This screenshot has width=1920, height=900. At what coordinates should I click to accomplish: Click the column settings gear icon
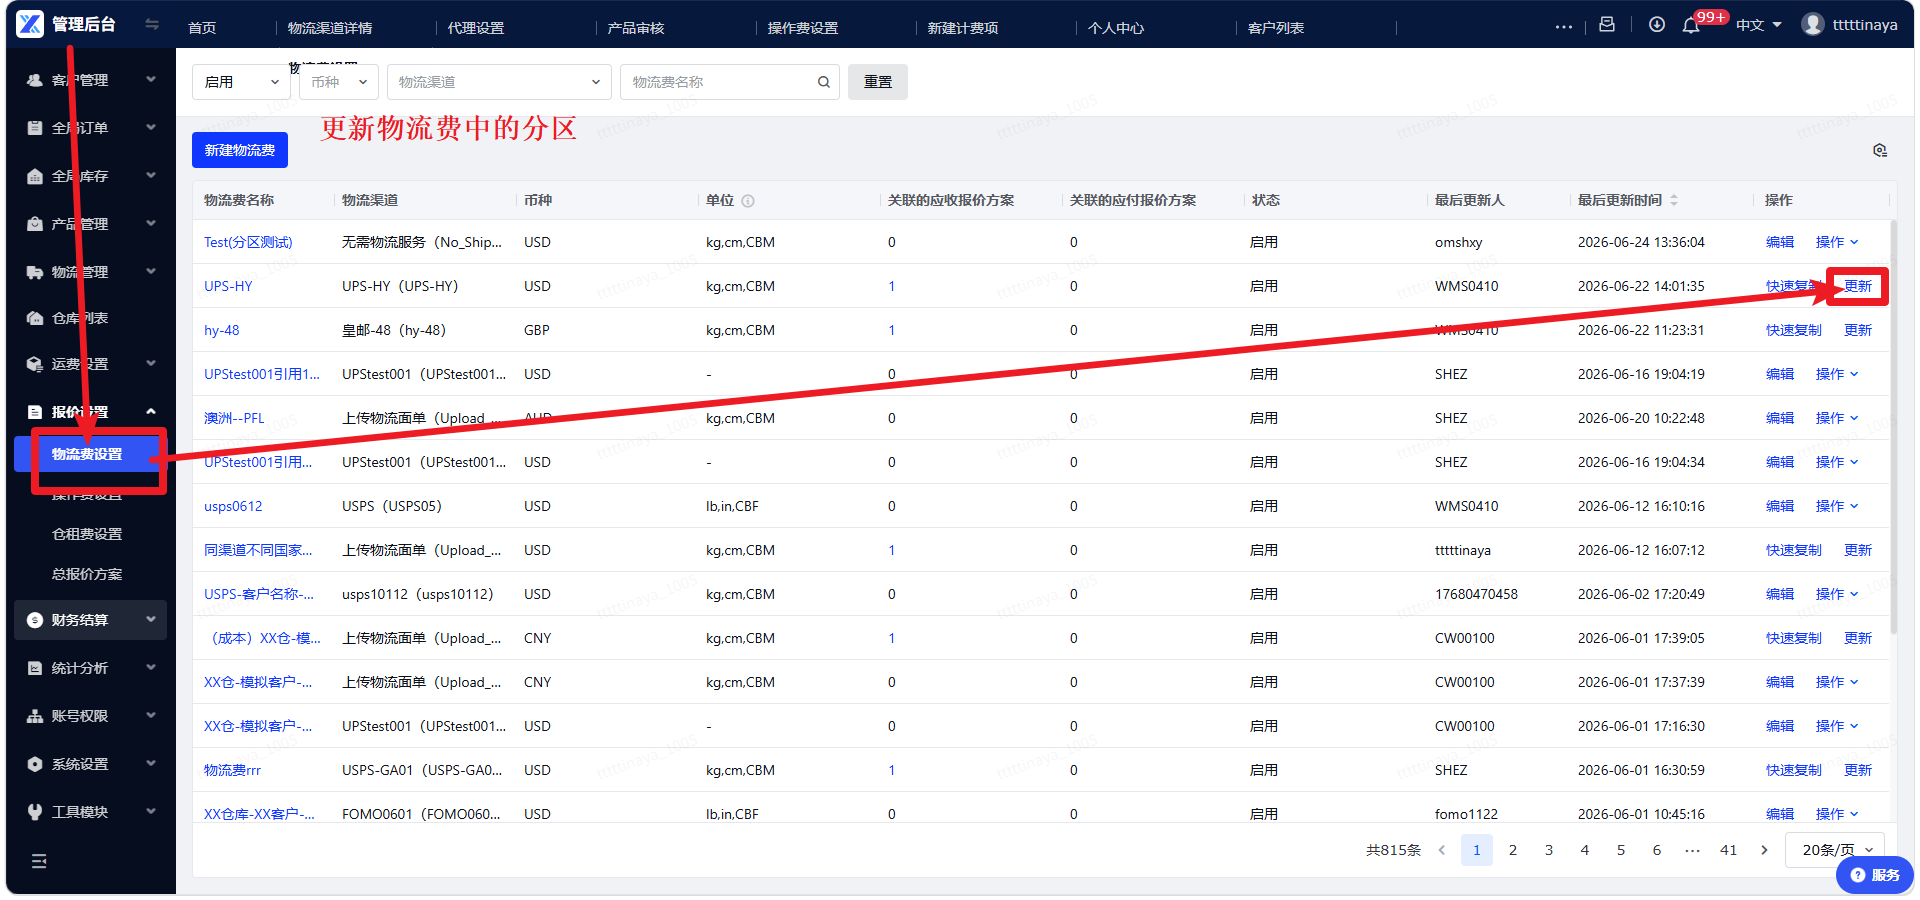[1880, 150]
